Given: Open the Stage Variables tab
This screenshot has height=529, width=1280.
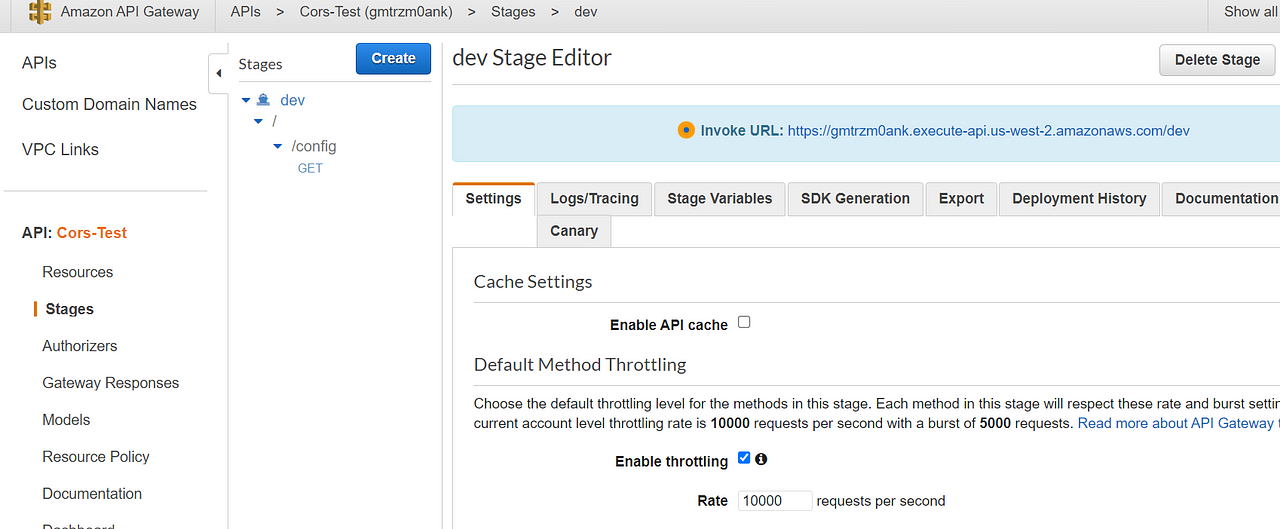Looking at the screenshot, I should 720,199.
